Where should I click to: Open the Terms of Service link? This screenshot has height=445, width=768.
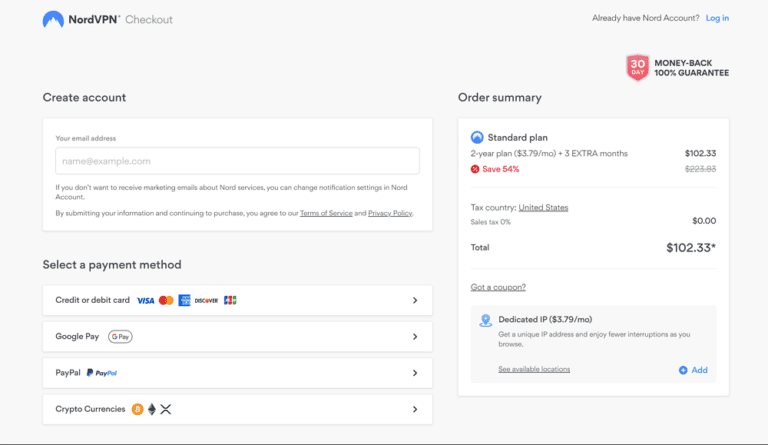click(326, 213)
